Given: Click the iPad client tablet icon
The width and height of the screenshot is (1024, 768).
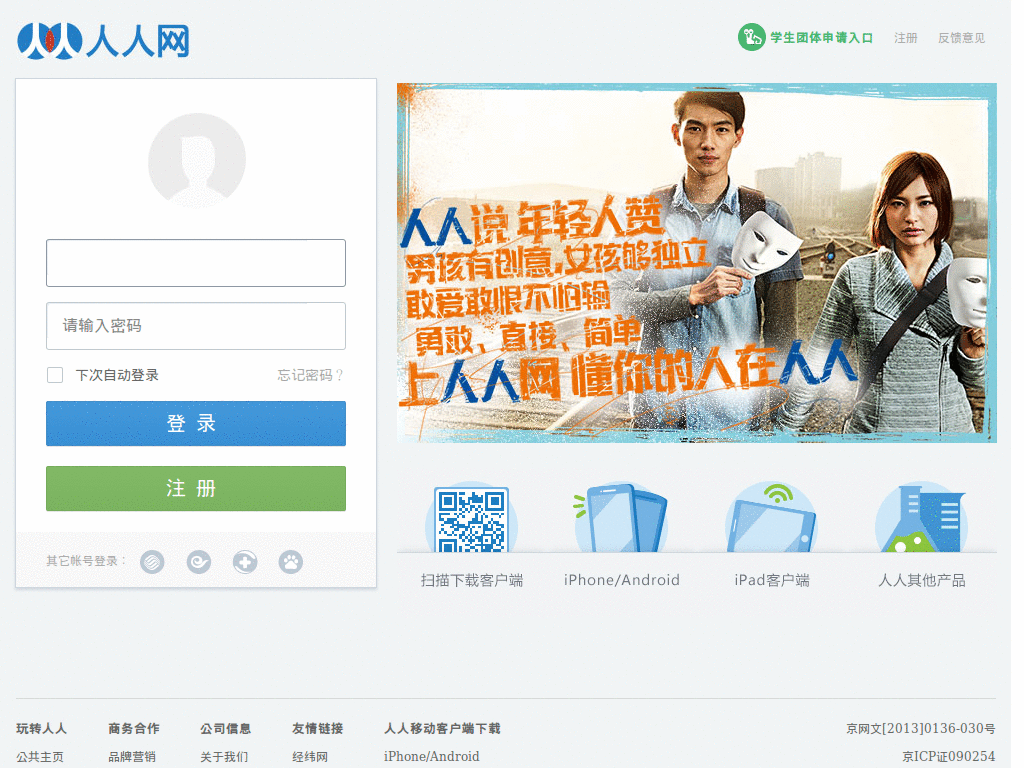Looking at the screenshot, I should [x=771, y=518].
